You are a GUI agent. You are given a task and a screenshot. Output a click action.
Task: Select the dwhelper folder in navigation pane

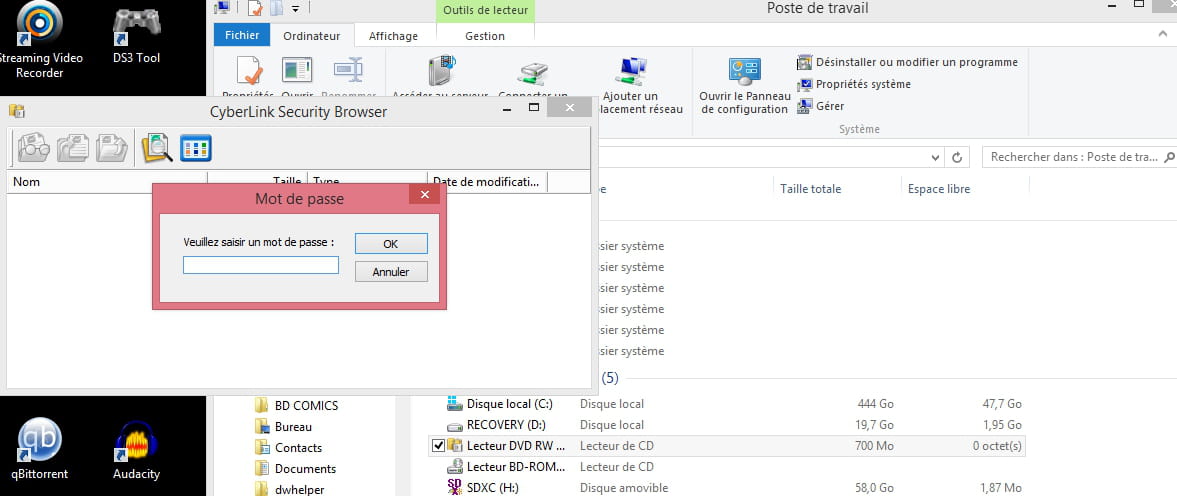pos(300,489)
